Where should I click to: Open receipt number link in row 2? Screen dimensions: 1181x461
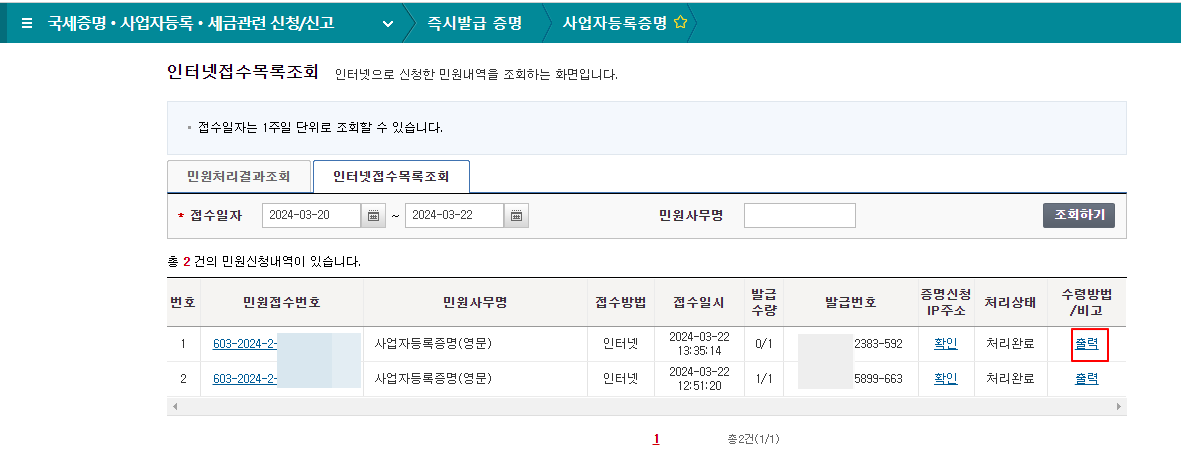(245, 379)
